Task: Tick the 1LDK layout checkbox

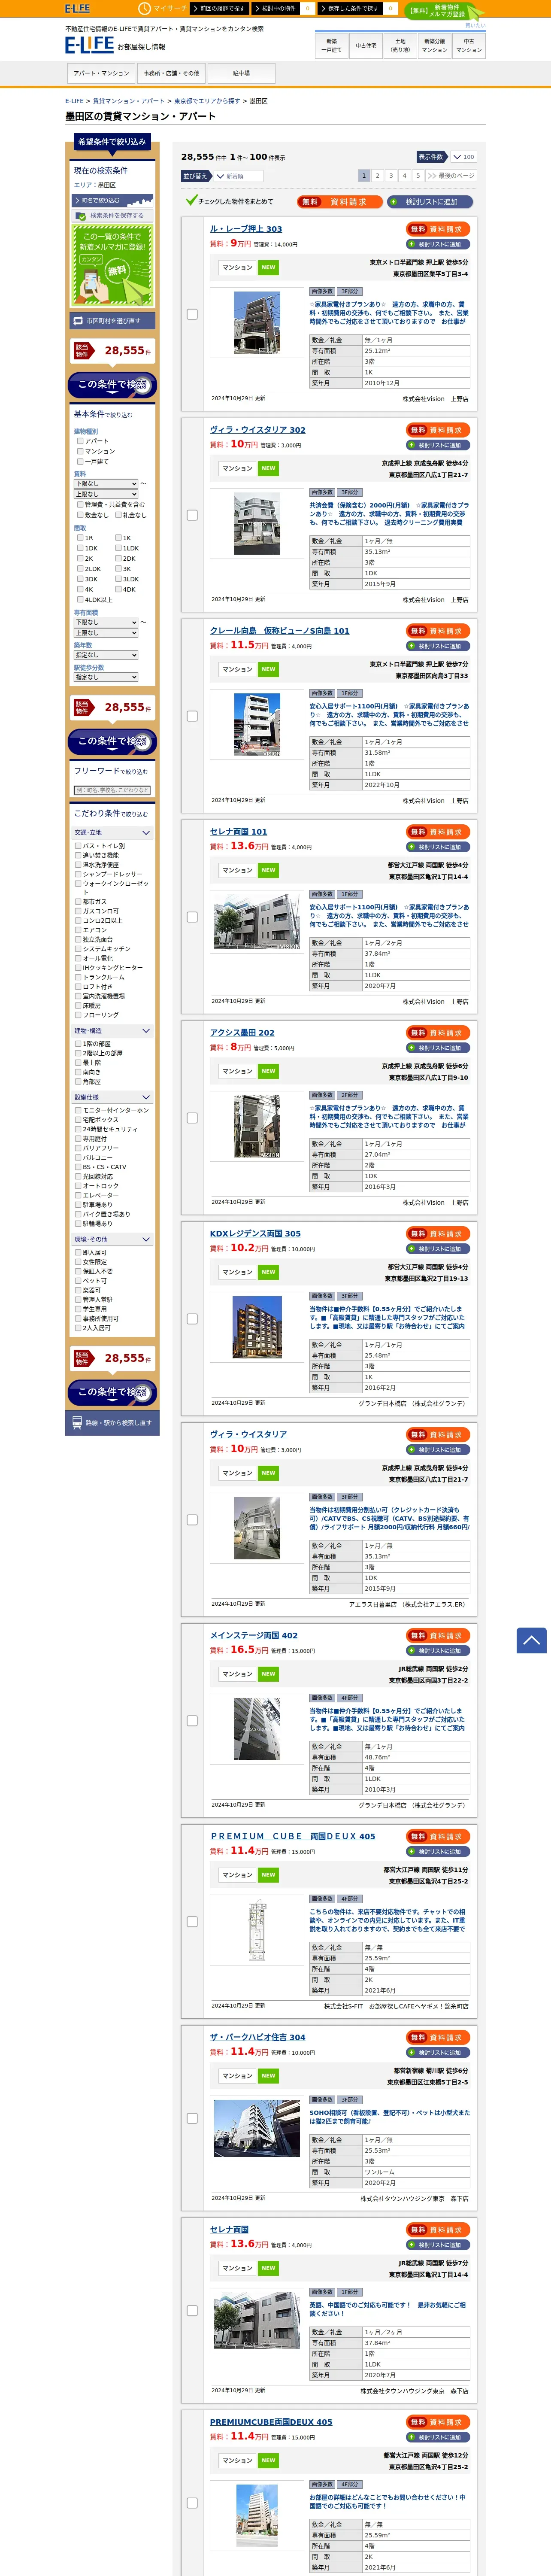Action: (118, 548)
